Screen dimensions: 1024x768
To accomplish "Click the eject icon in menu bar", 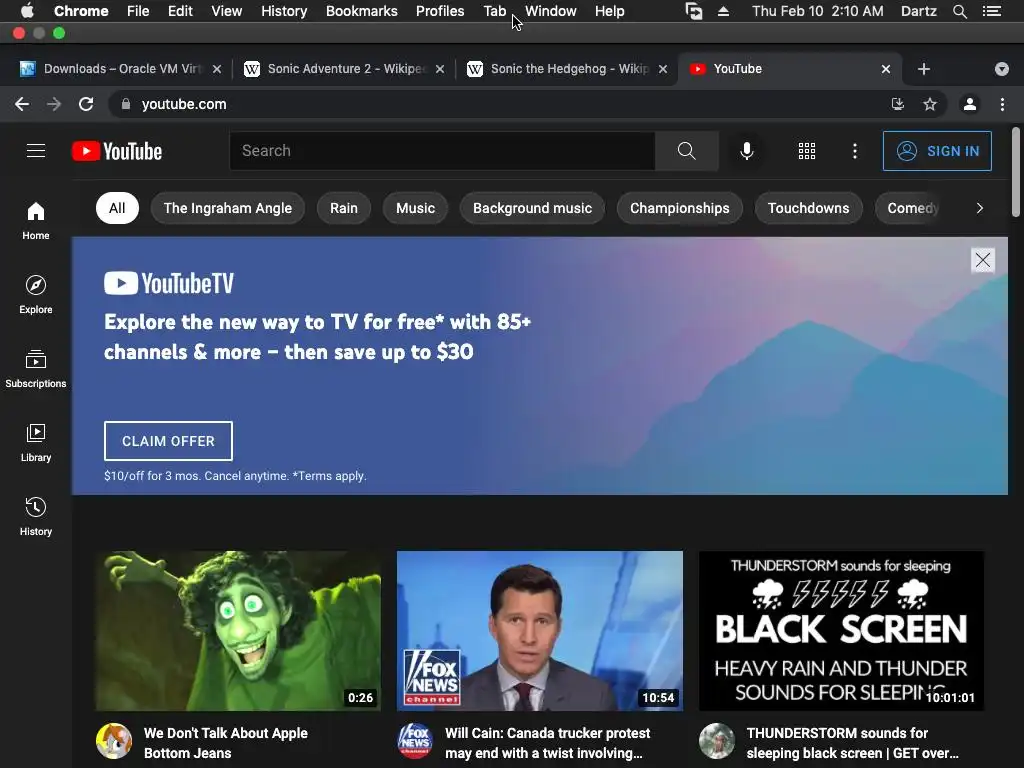I will pos(723,11).
